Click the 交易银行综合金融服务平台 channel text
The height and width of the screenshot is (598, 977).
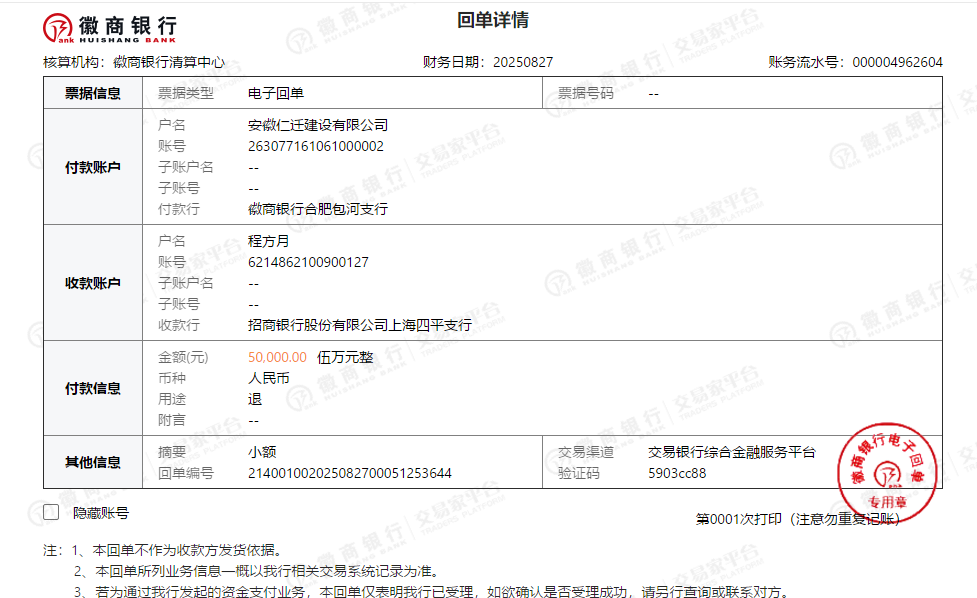(731, 452)
